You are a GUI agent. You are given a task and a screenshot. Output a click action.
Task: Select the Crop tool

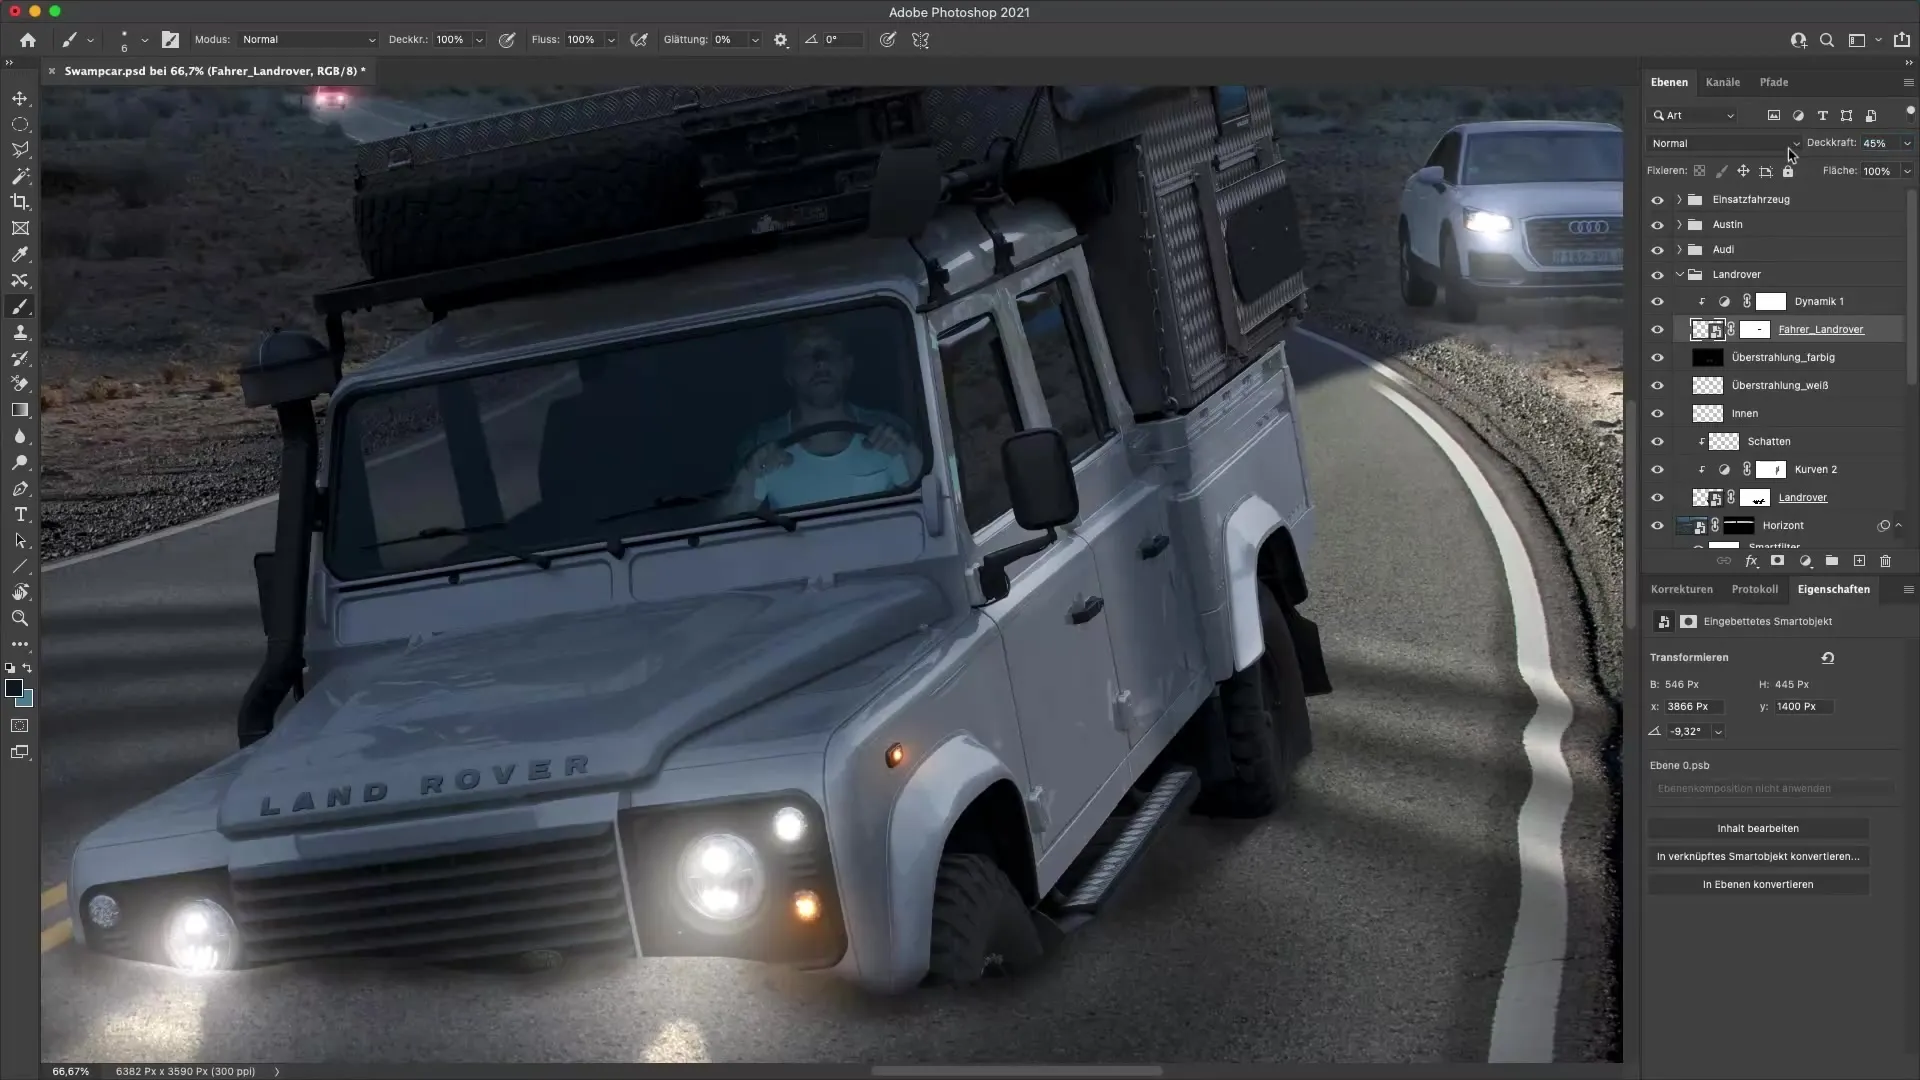pos(20,202)
